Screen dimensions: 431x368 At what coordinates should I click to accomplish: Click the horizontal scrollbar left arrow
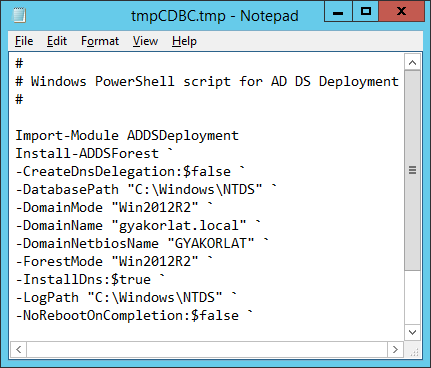click(x=19, y=349)
